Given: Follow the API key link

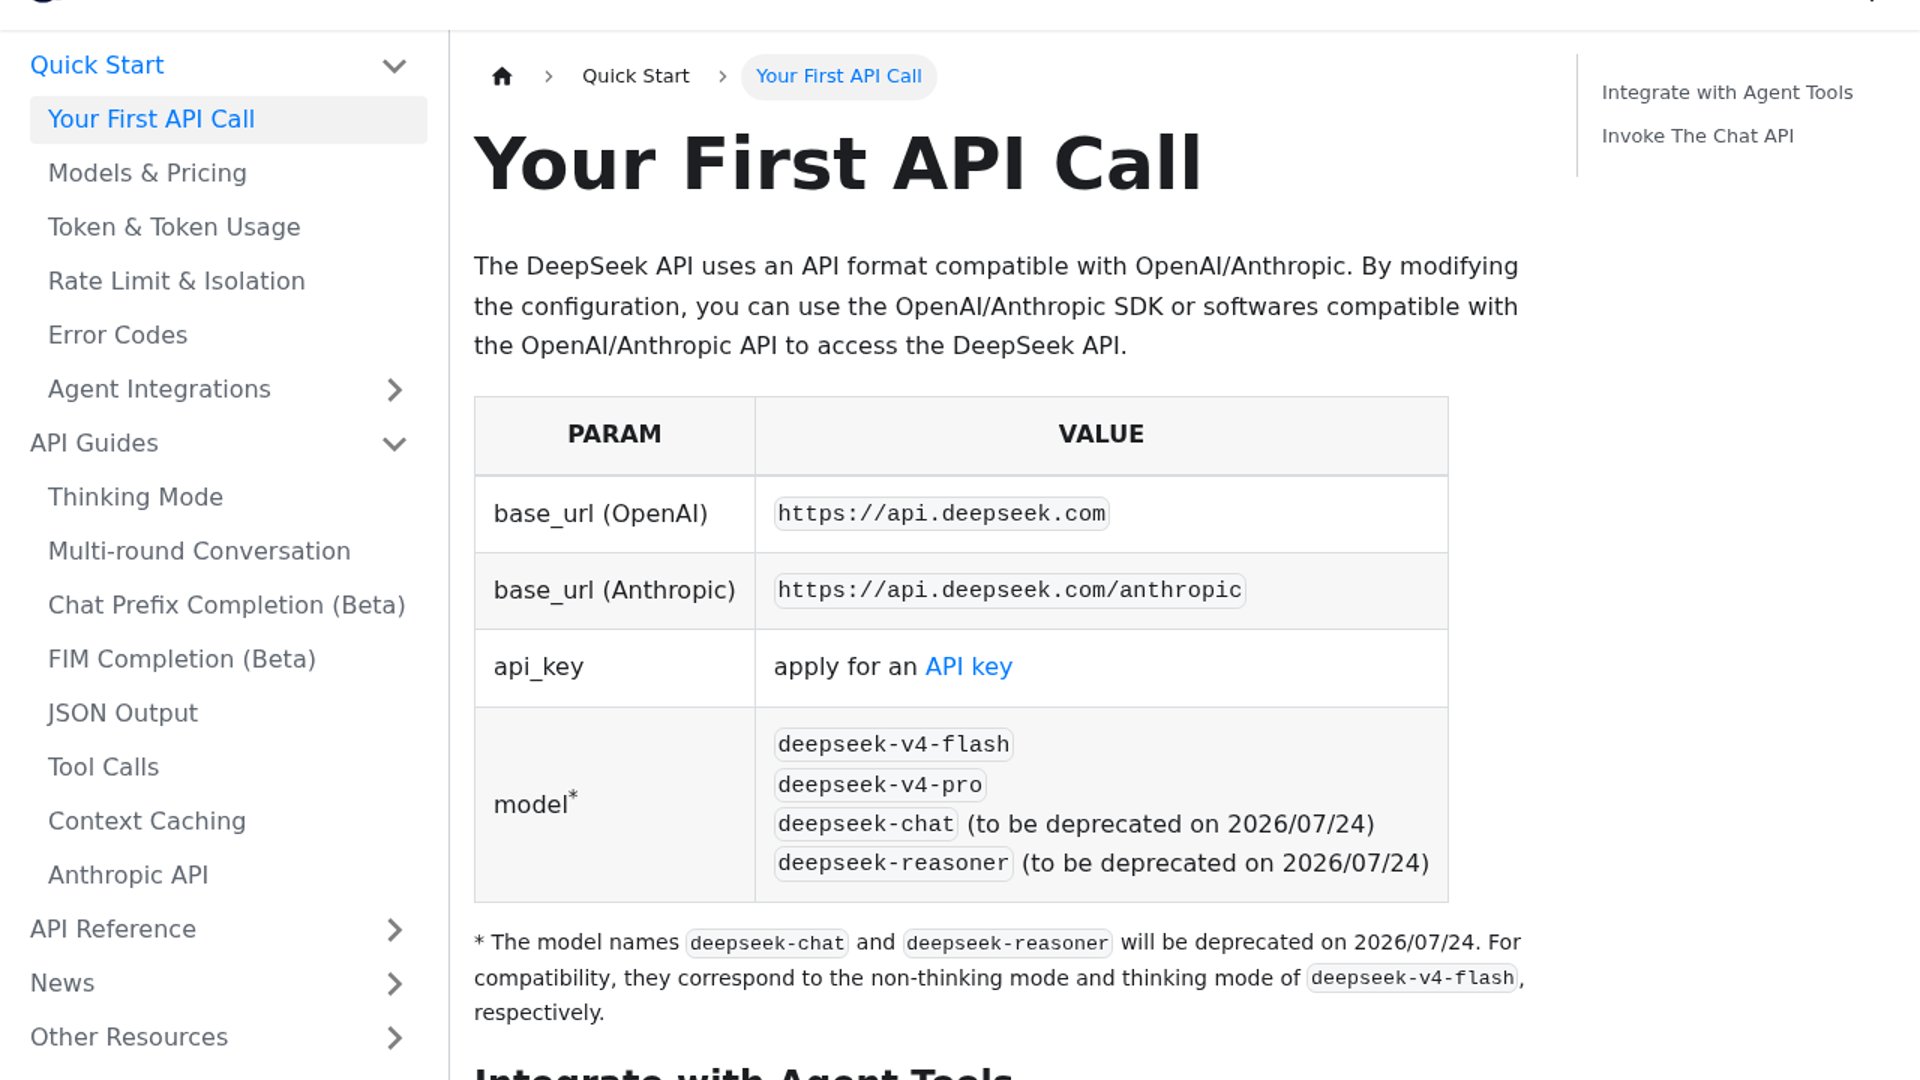Looking at the screenshot, I should click(x=969, y=667).
